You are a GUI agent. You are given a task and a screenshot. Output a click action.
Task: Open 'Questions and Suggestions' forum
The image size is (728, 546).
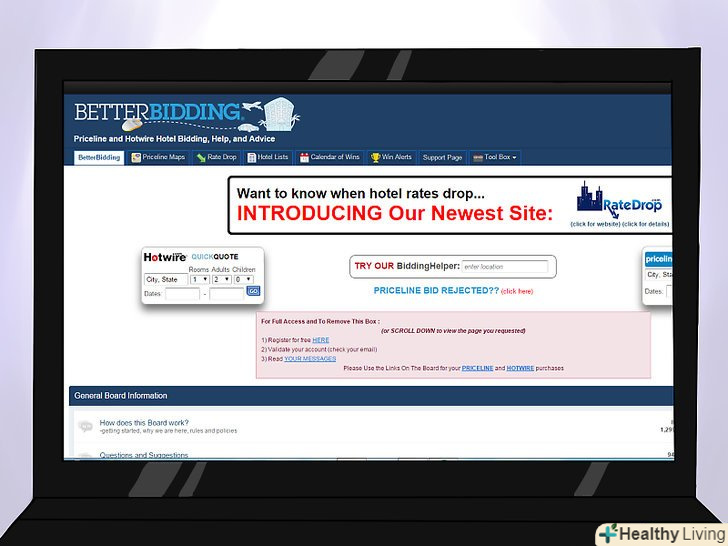coord(144,455)
